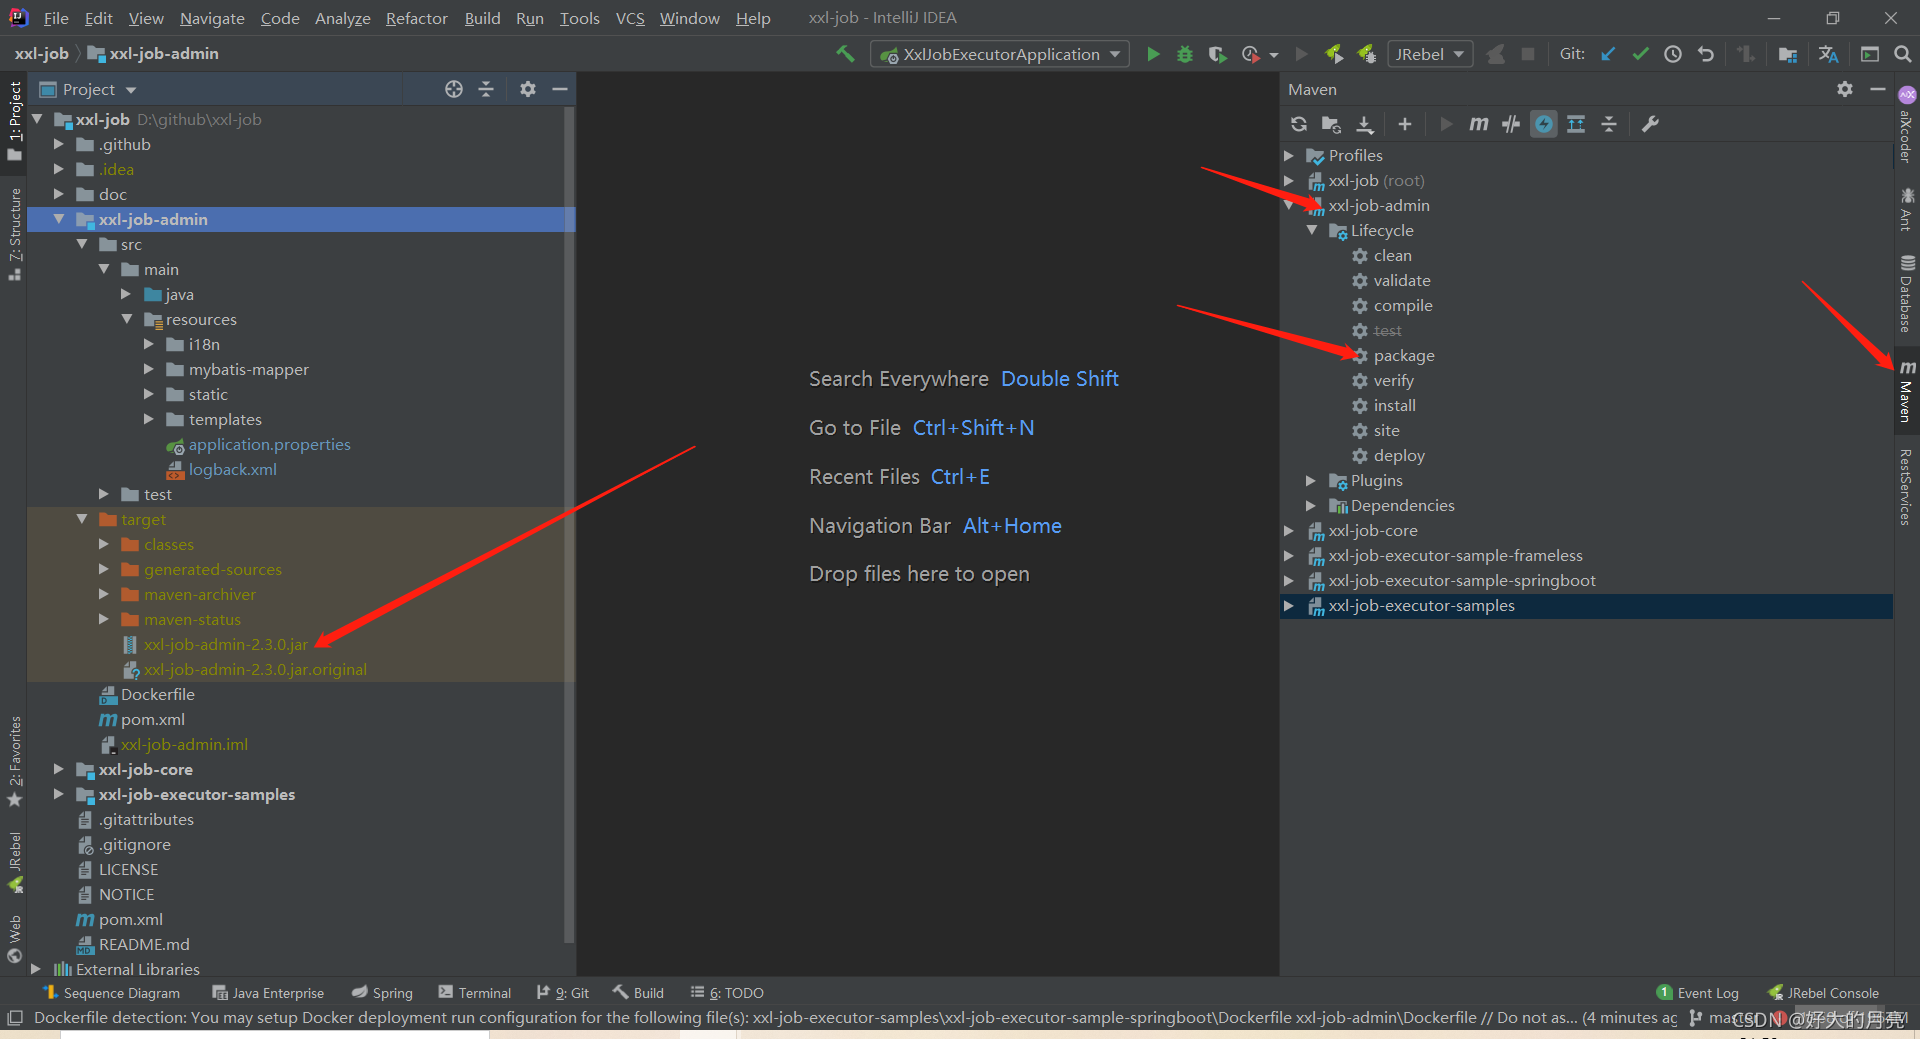The height and width of the screenshot is (1039, 1920).
Task: Open Search Everywhere with the magnifier icon
Action: (1902, 54)
